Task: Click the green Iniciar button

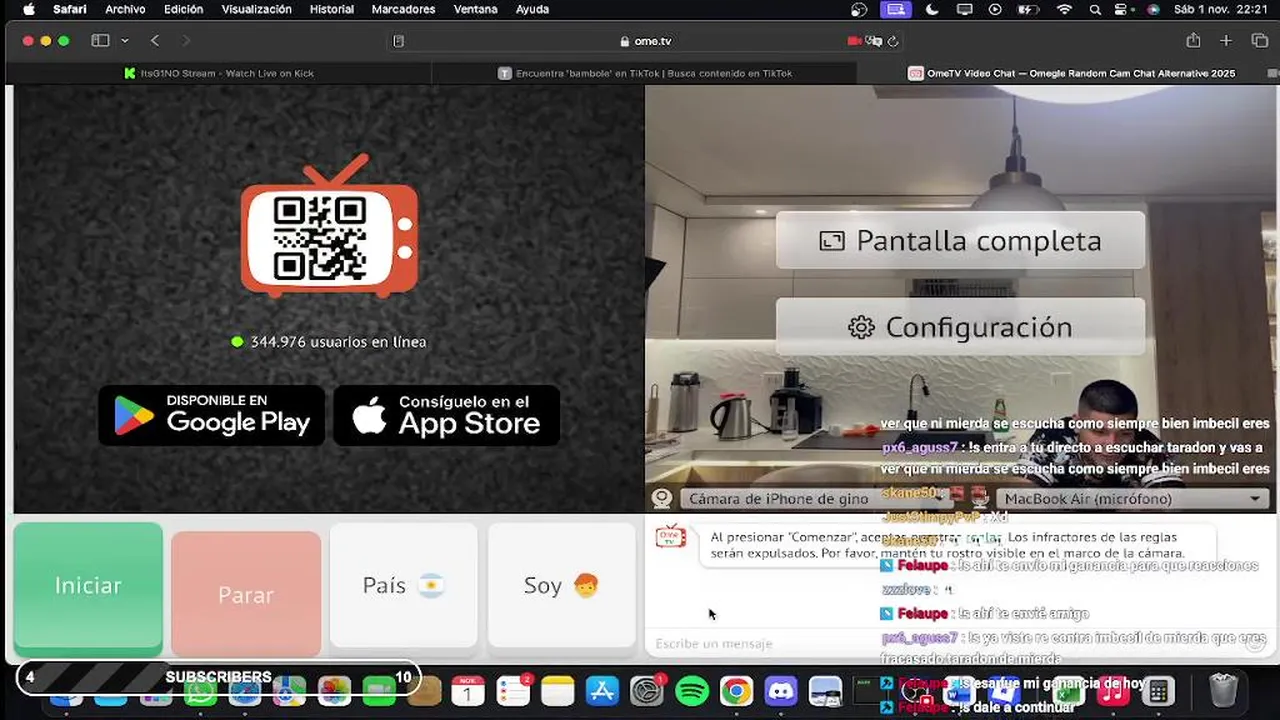Action: tap(88, 587)
